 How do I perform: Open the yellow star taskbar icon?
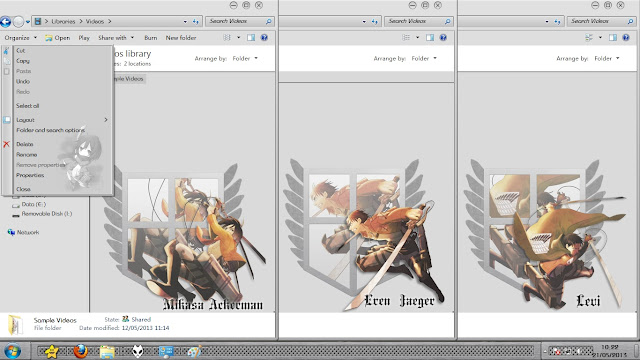52,351
